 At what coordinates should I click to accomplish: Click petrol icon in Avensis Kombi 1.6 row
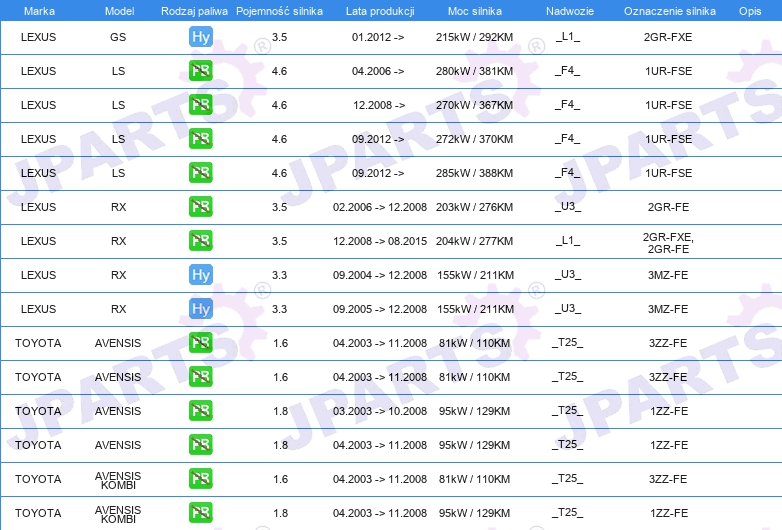201,479
